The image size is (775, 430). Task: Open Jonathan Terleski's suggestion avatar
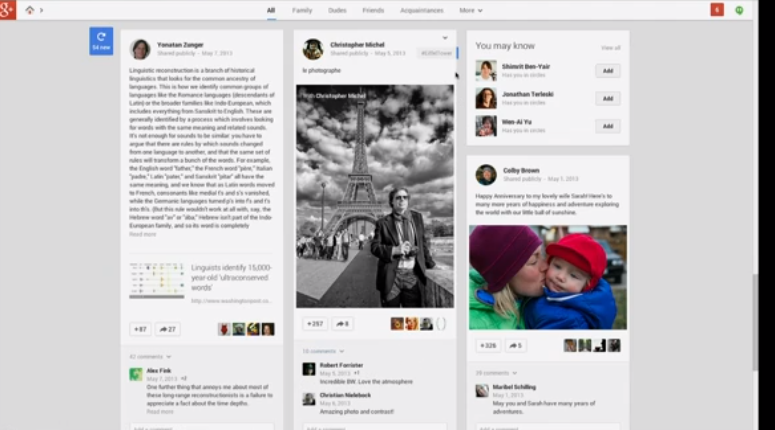click(x=486, y=98)
